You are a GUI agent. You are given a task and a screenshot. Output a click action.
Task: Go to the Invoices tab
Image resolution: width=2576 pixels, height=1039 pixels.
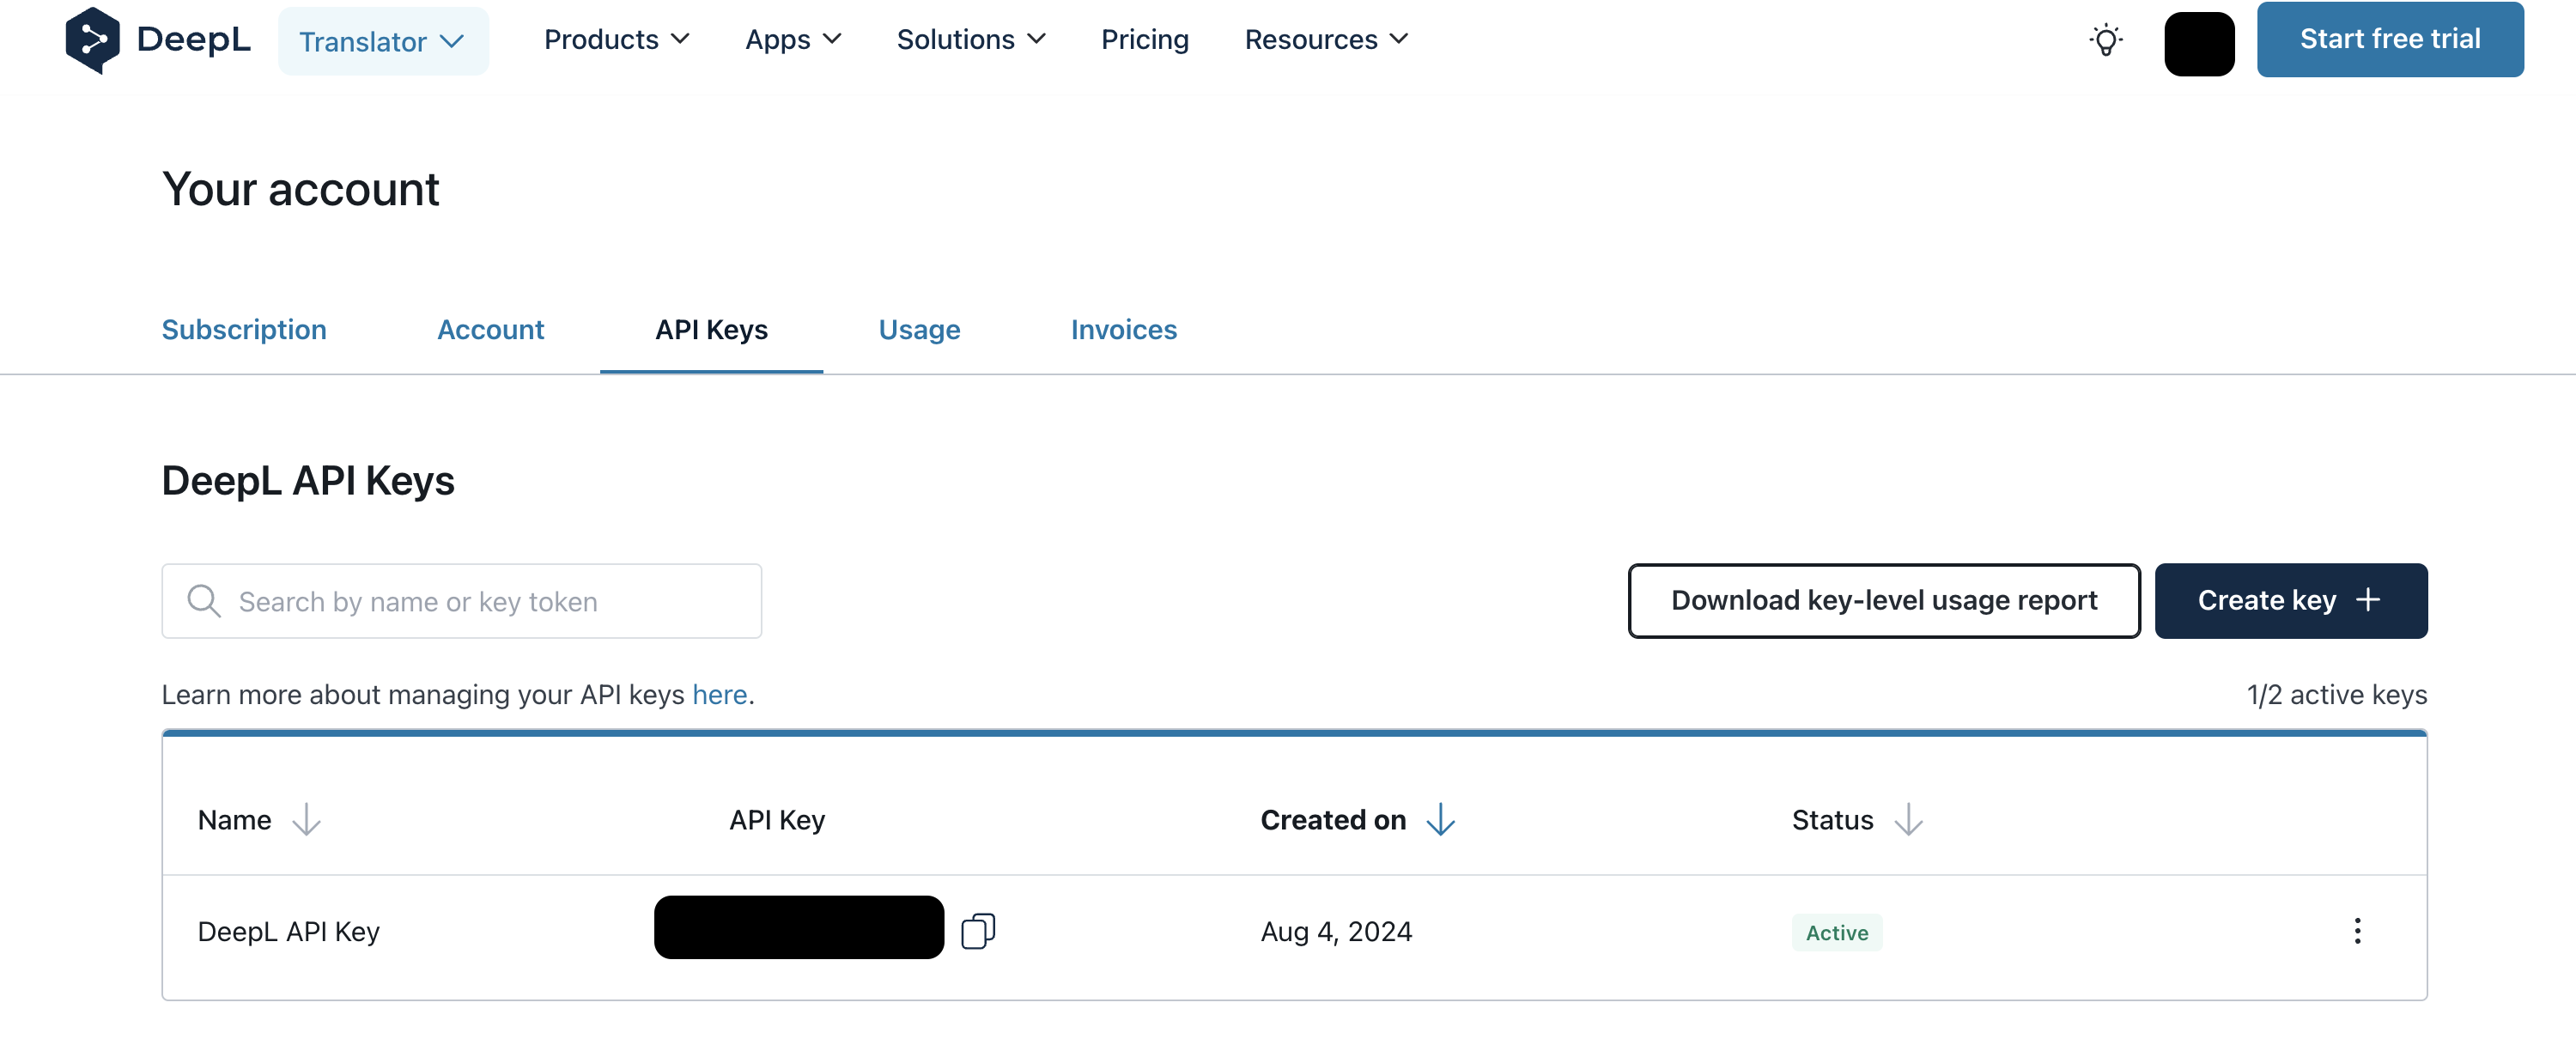(x=1123, y=329)
